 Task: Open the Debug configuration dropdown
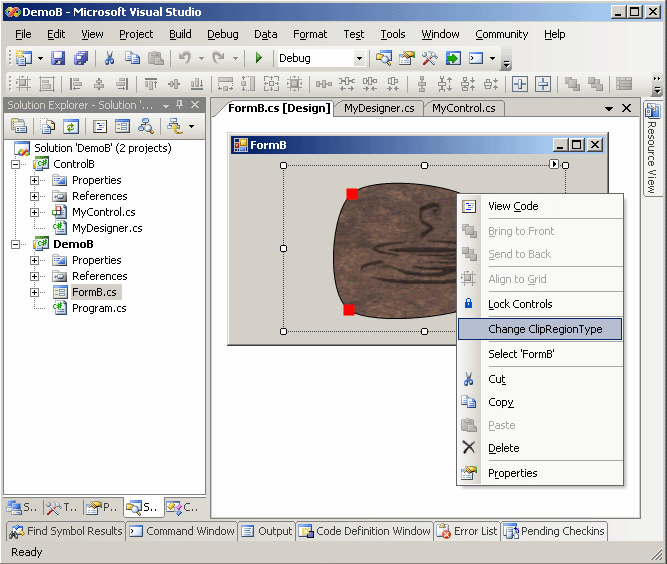tap(359, 58)
